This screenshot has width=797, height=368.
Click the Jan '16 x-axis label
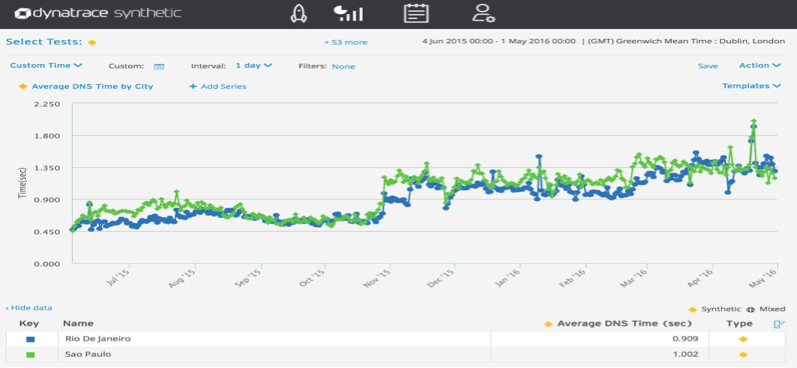[509, 280]
